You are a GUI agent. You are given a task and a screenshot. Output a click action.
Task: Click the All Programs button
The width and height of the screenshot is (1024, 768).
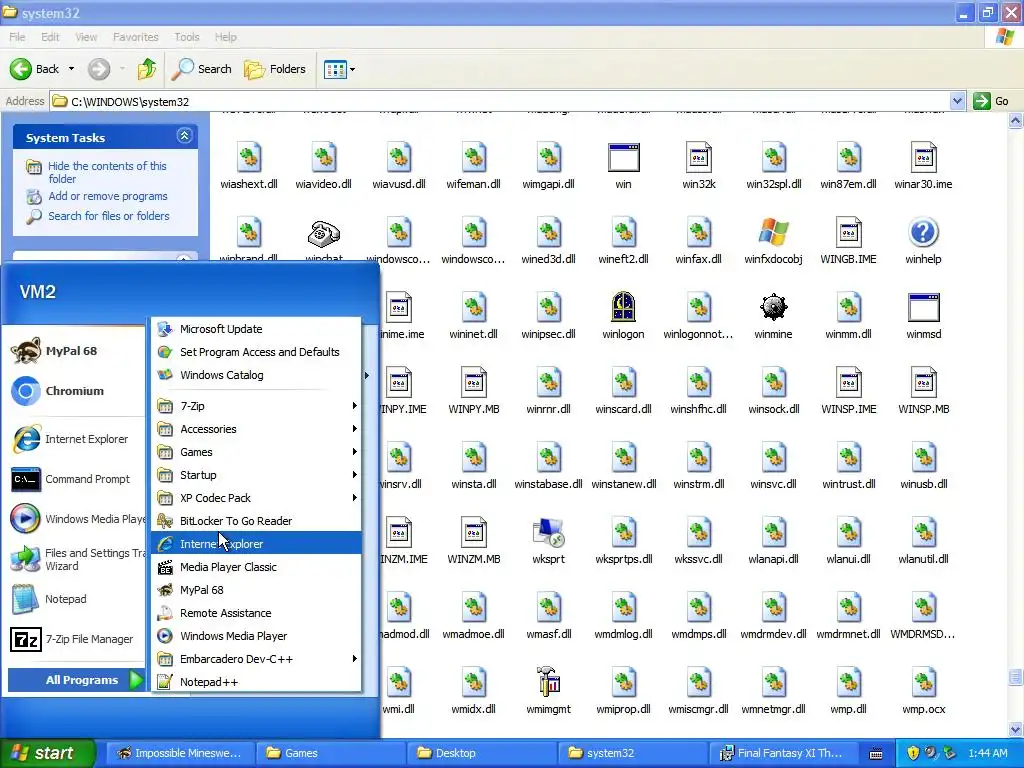pyautogui.click(x=76, y=680)
